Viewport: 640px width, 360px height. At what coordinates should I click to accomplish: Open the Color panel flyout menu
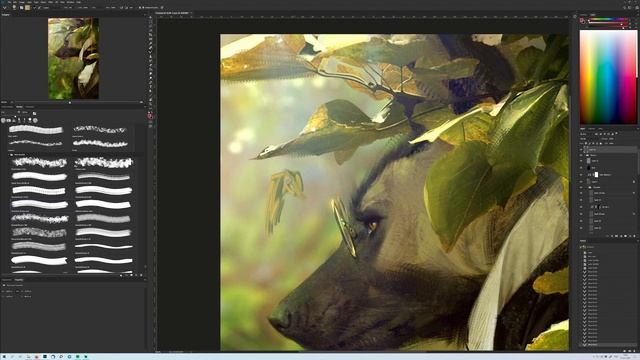638,15
